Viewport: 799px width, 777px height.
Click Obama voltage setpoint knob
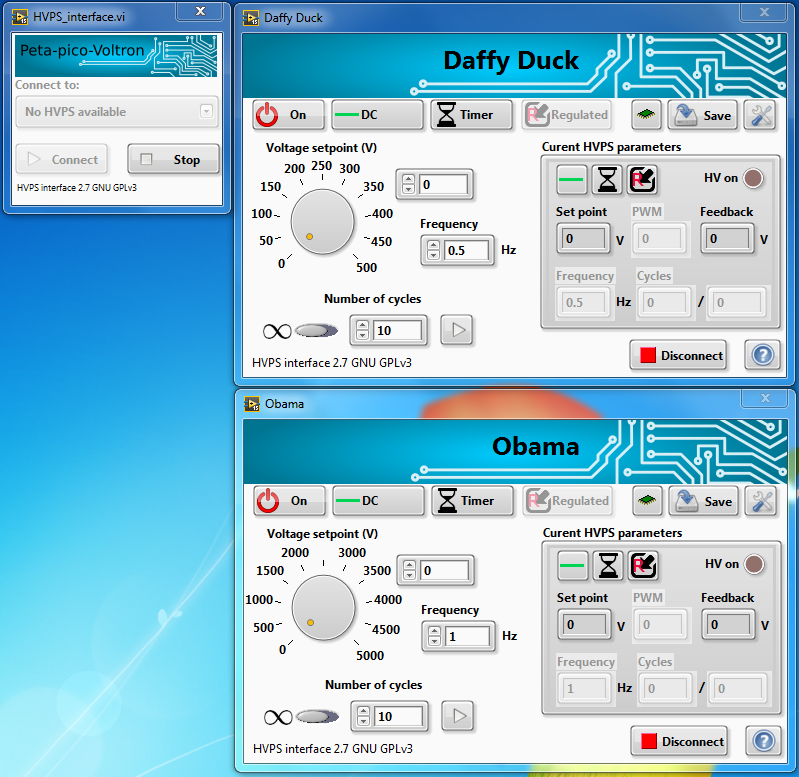323,608
